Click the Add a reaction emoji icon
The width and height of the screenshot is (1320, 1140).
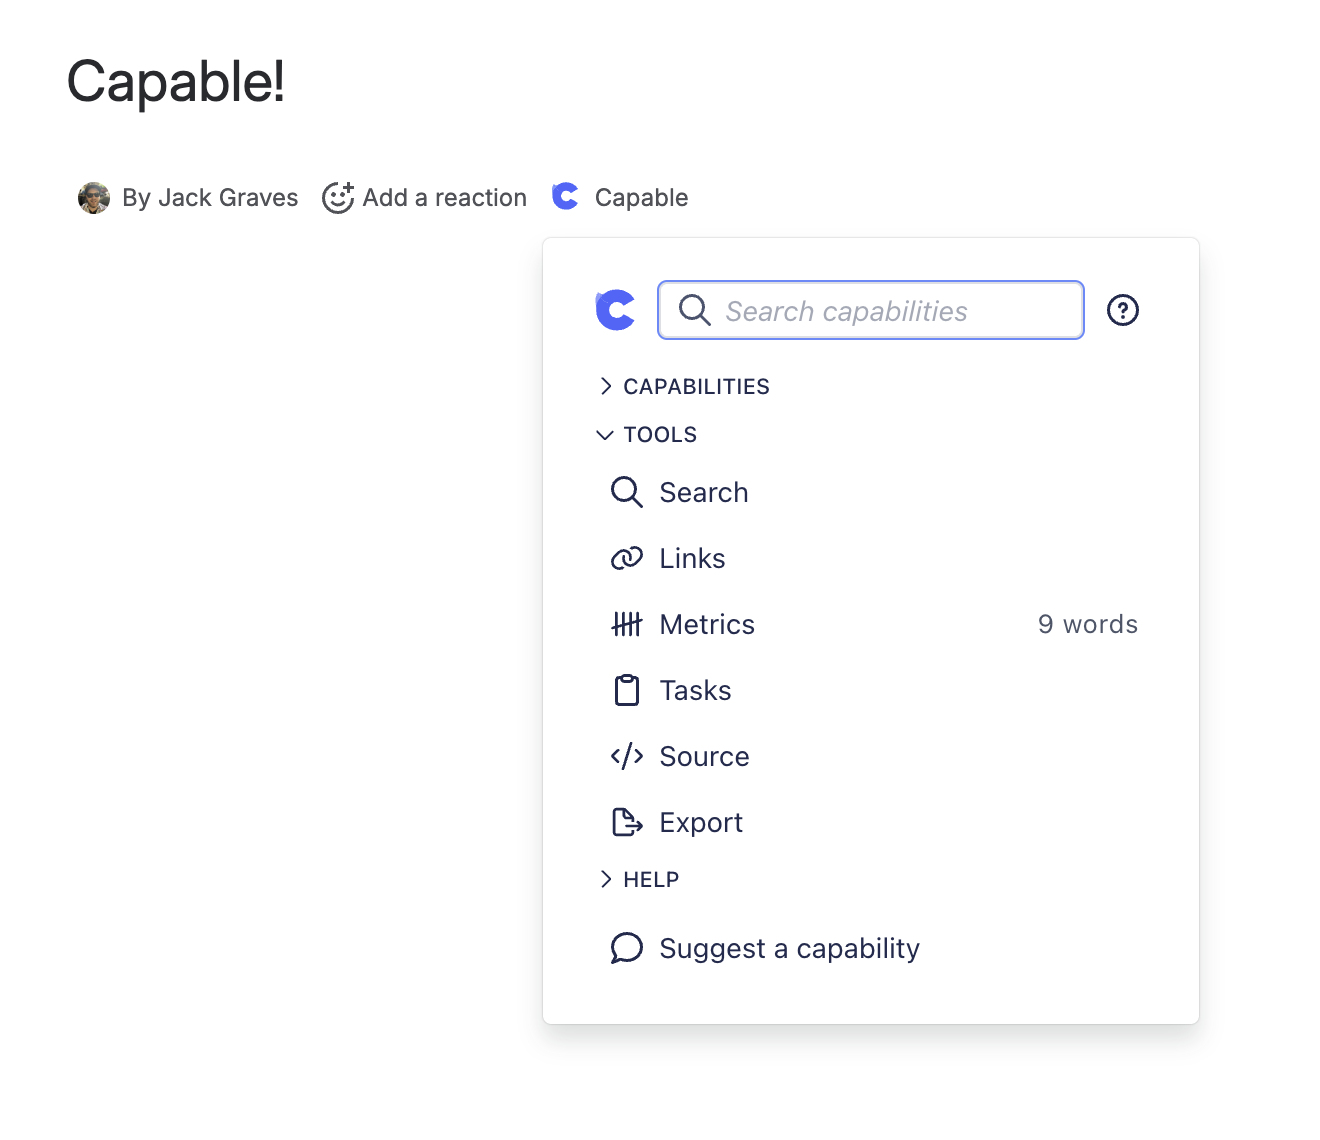coord(338,198)
